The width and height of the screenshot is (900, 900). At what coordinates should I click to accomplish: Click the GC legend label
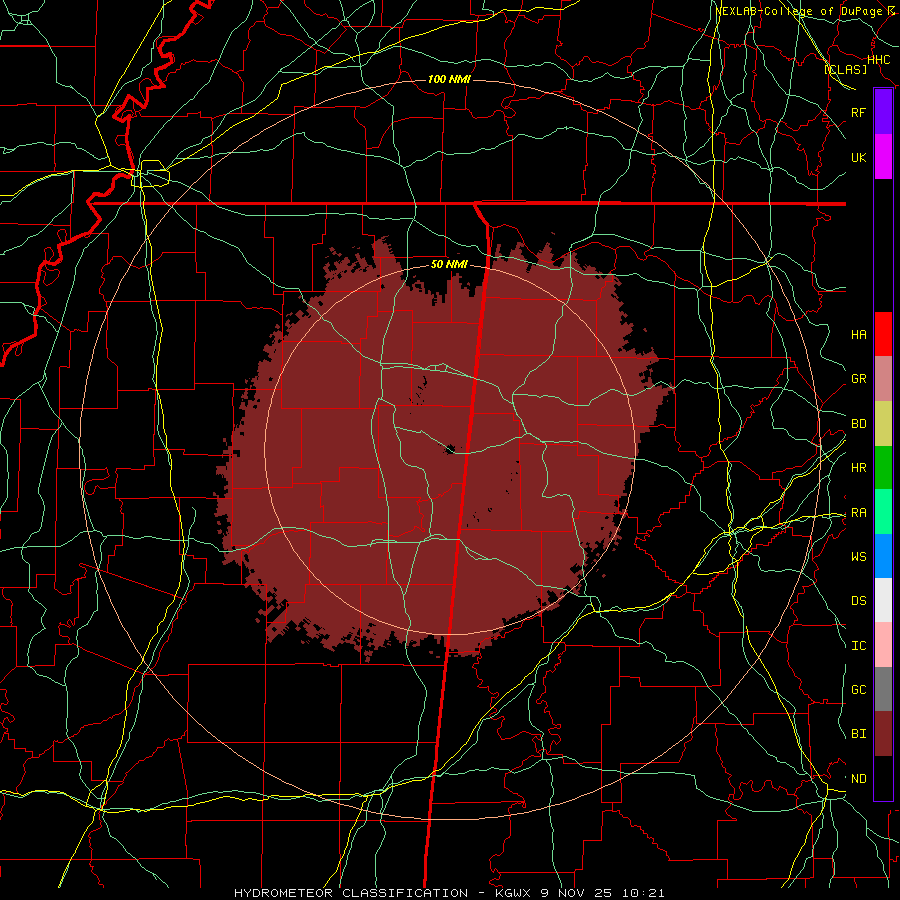(x=859, y=689)
